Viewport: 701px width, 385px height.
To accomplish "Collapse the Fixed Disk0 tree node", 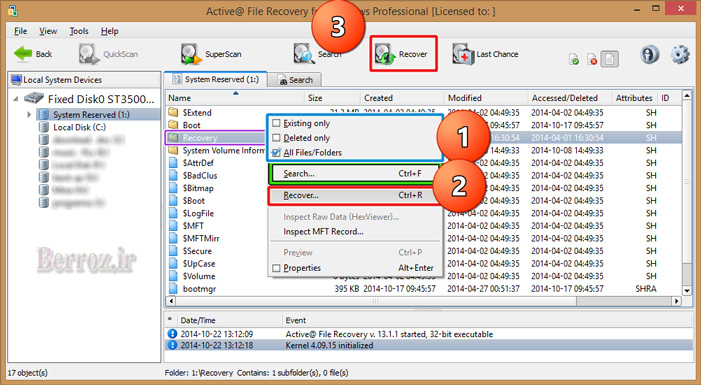I will 16,98.
